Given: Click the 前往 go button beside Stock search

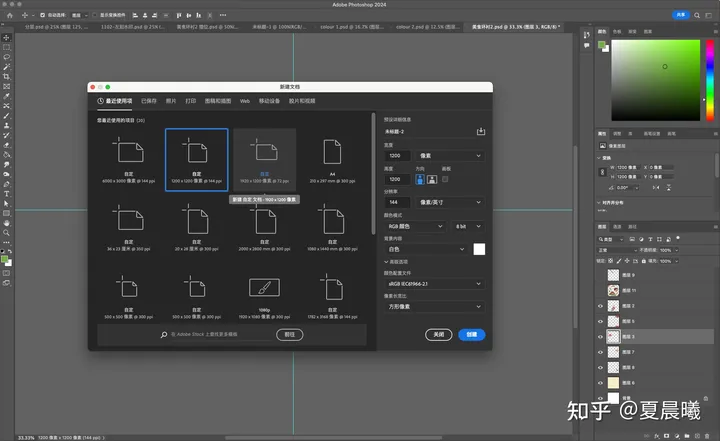Looking at the screenshot, I should (x=289, y=334).
